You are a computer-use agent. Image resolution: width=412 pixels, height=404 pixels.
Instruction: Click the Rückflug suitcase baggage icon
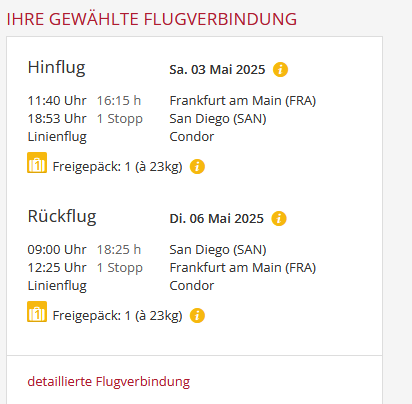click(x=37, y=312)
